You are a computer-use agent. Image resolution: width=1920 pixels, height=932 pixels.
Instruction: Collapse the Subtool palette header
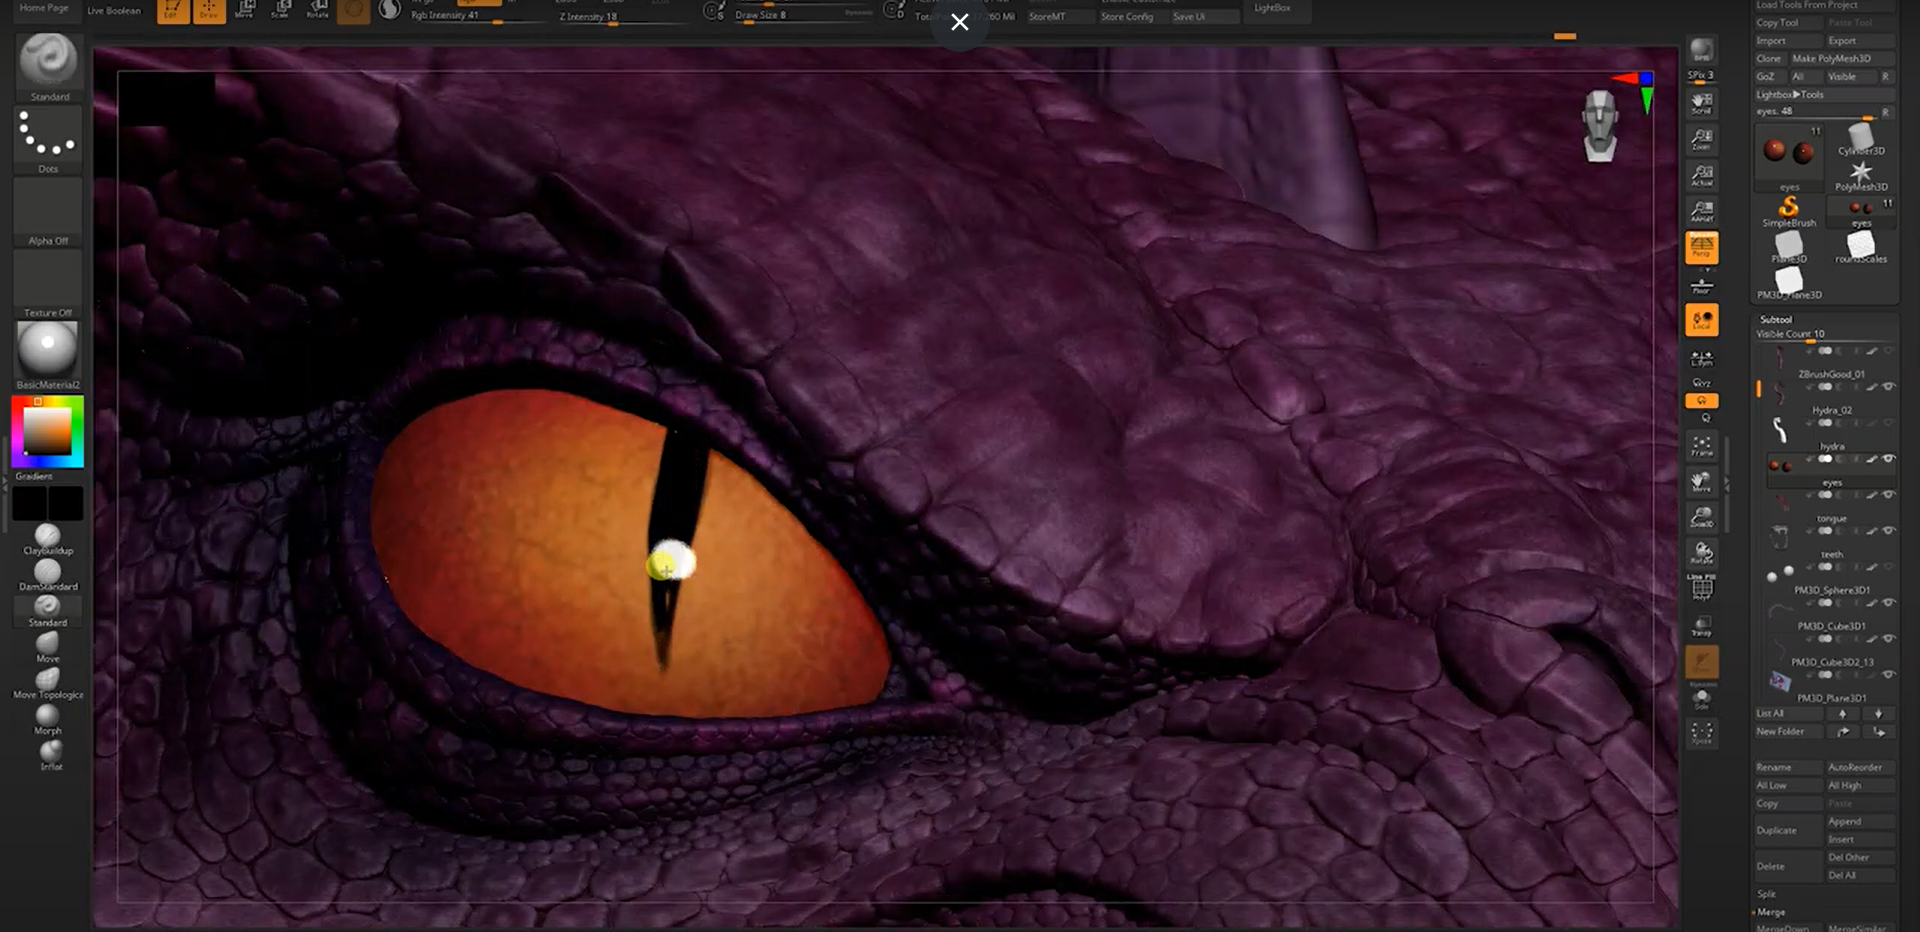(x=1776, y=319)
